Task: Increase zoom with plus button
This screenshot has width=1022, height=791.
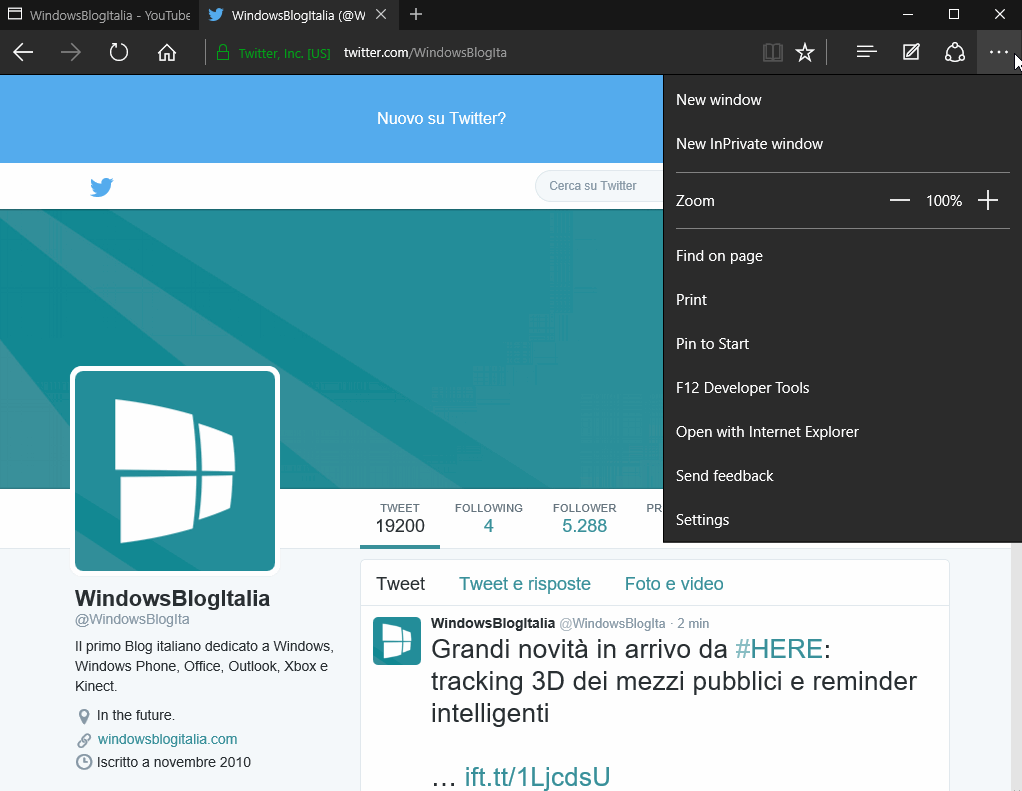Action: tap(987, 200)
